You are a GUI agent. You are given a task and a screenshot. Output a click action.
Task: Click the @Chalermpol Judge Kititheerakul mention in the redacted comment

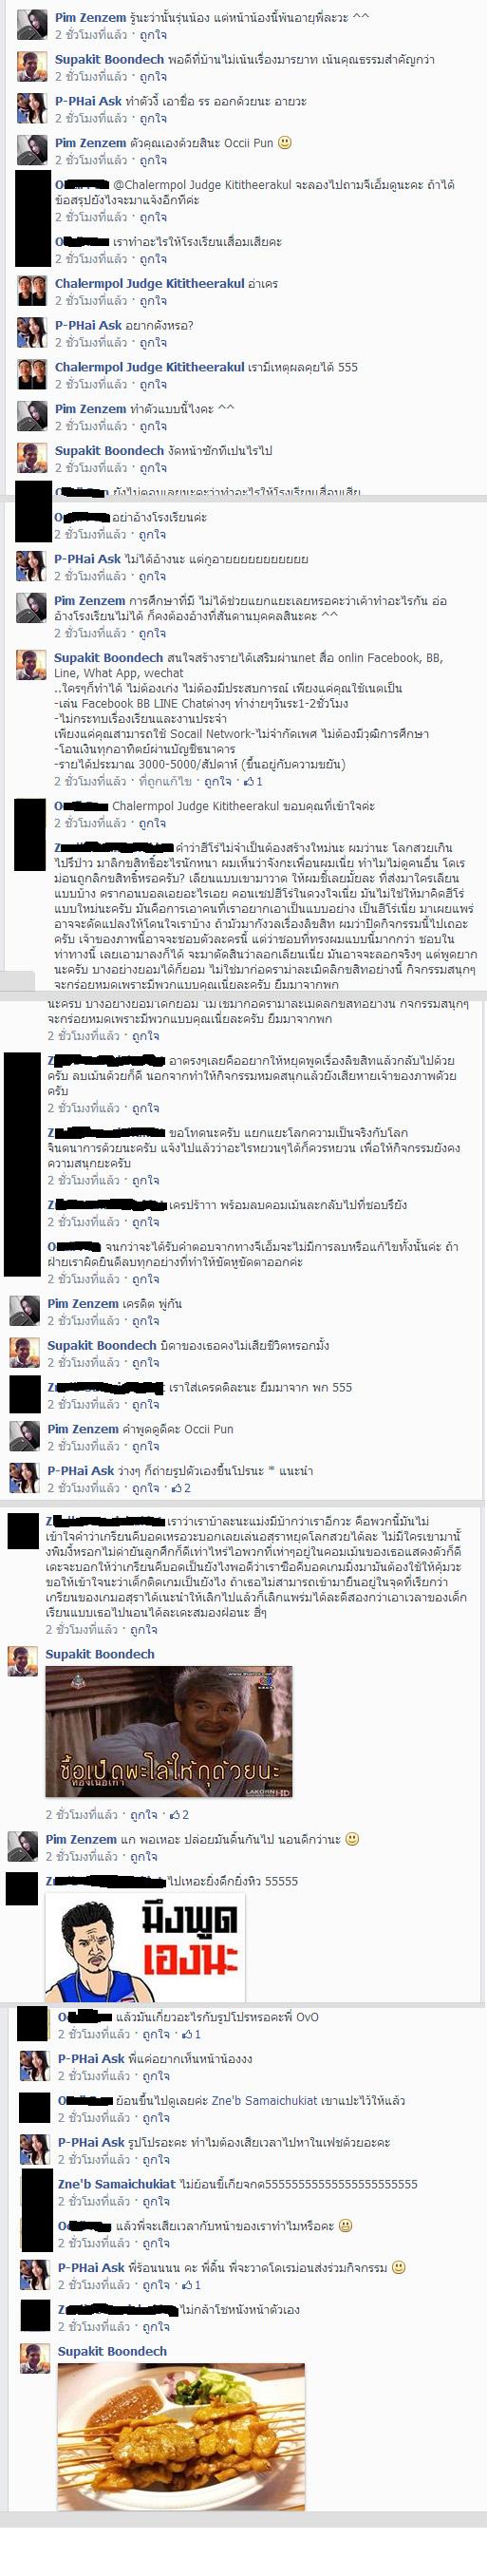(199, 185)
